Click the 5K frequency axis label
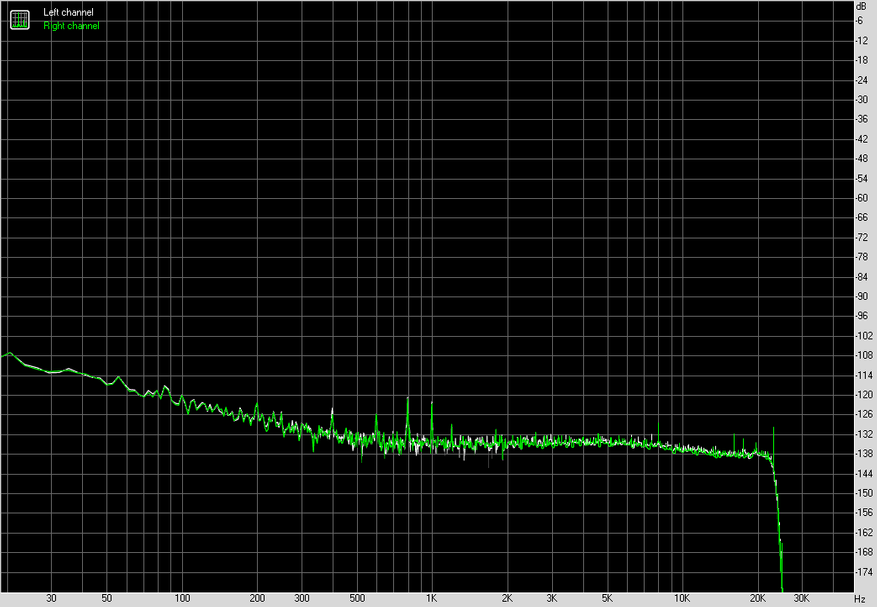The image size is (877, 607). coord(607,598)
